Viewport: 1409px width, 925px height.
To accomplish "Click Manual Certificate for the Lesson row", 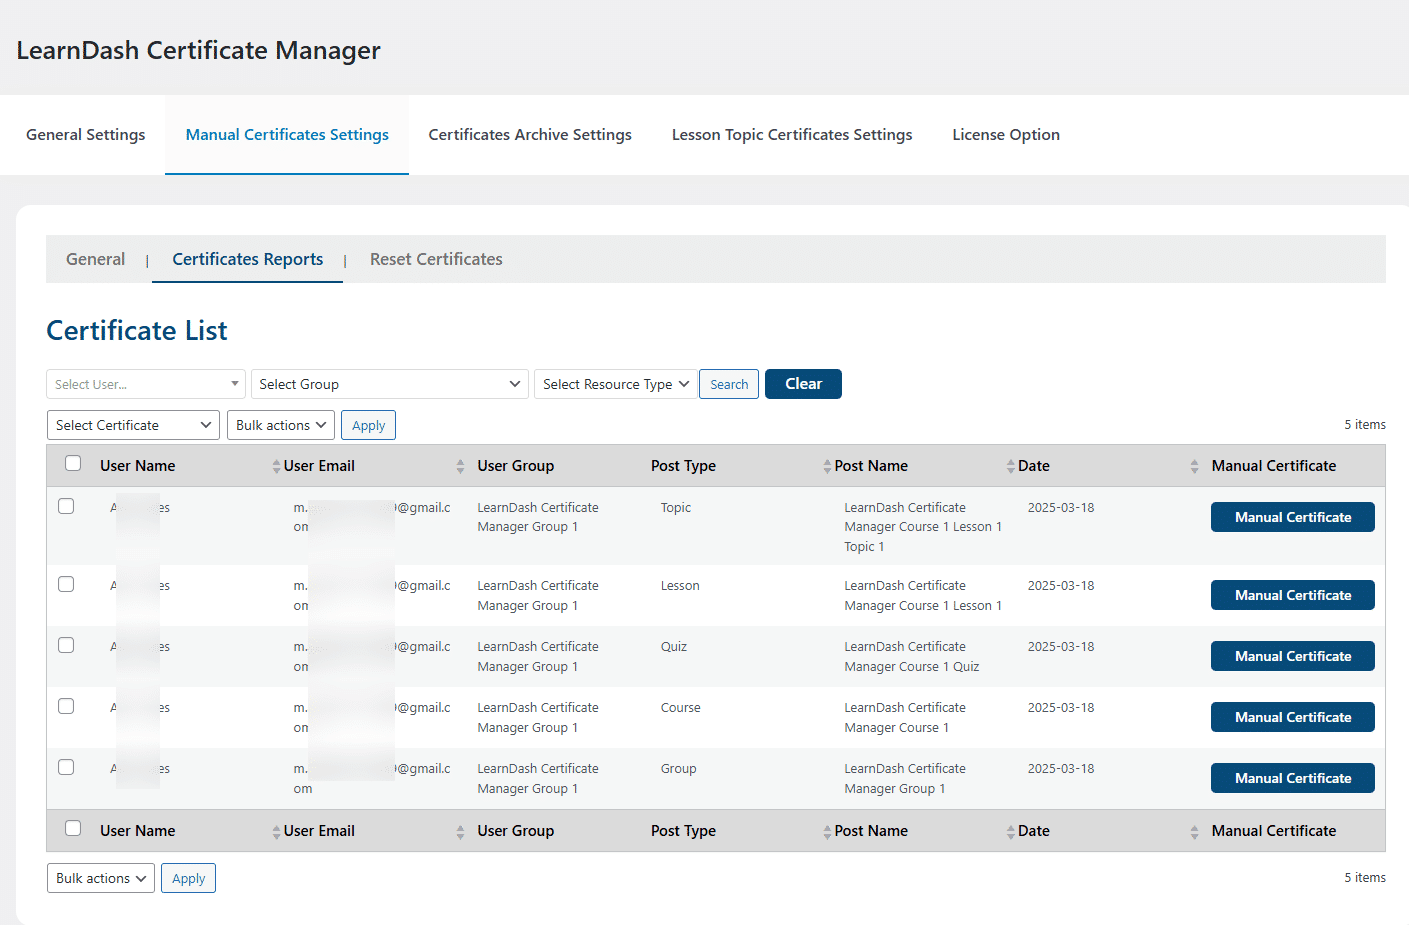I will tap(1293, 595).
